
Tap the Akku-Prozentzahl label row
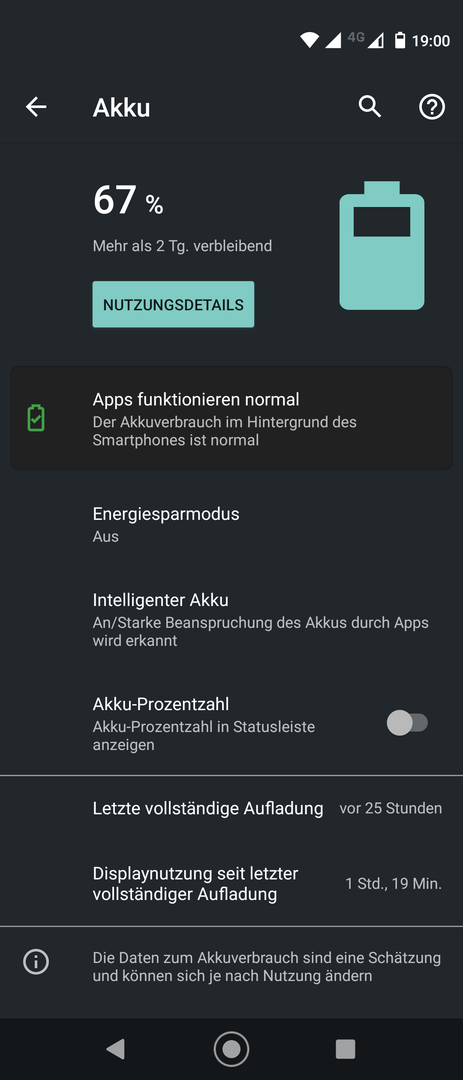pos(232,723)
